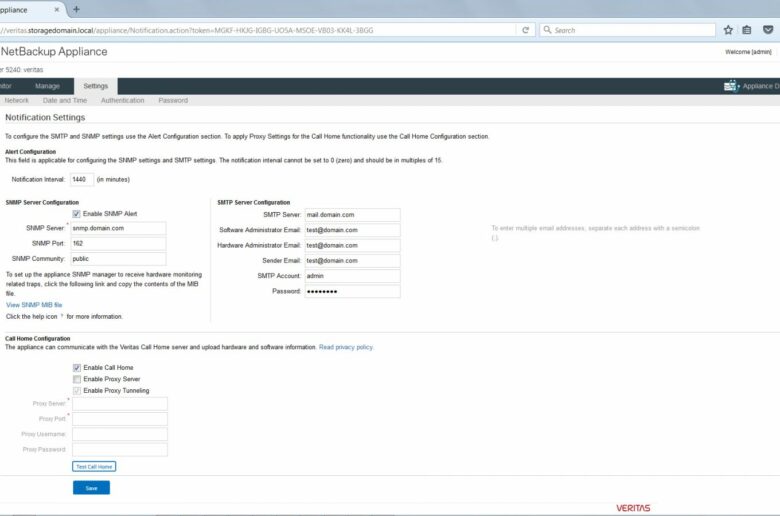Click the SMTP Server field
Viewport: 780px width, 516px height.
[x=352, y=215]
